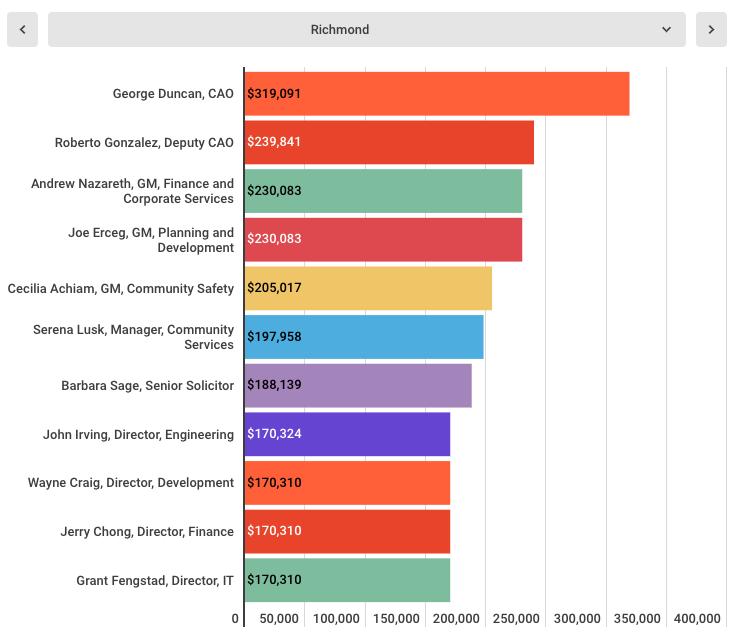The width and height of the screenshot is (749, 643).
Task: Click John Irving's $170,324 bar
Action: [347, 434]
